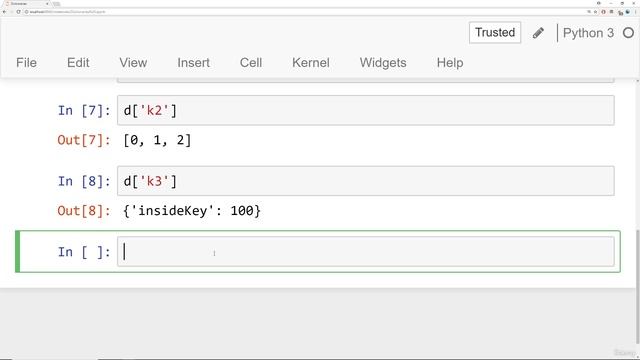Open the Help menu
Image resolution: width=640 pixels, height=360 pixels.
(450, 63)
